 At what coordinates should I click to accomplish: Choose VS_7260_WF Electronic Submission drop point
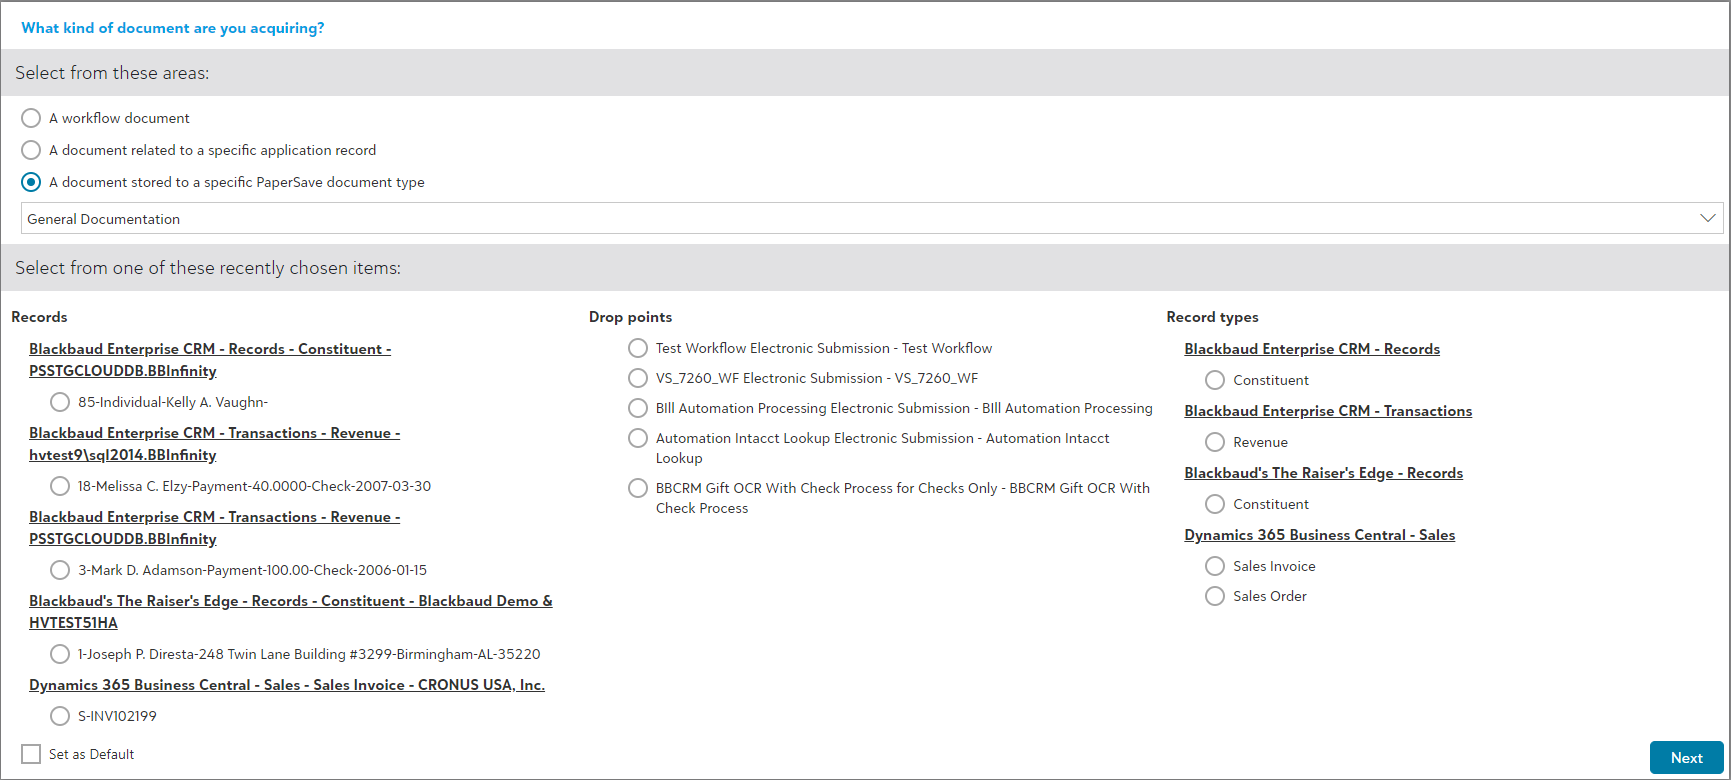click(x=638, y=378)
